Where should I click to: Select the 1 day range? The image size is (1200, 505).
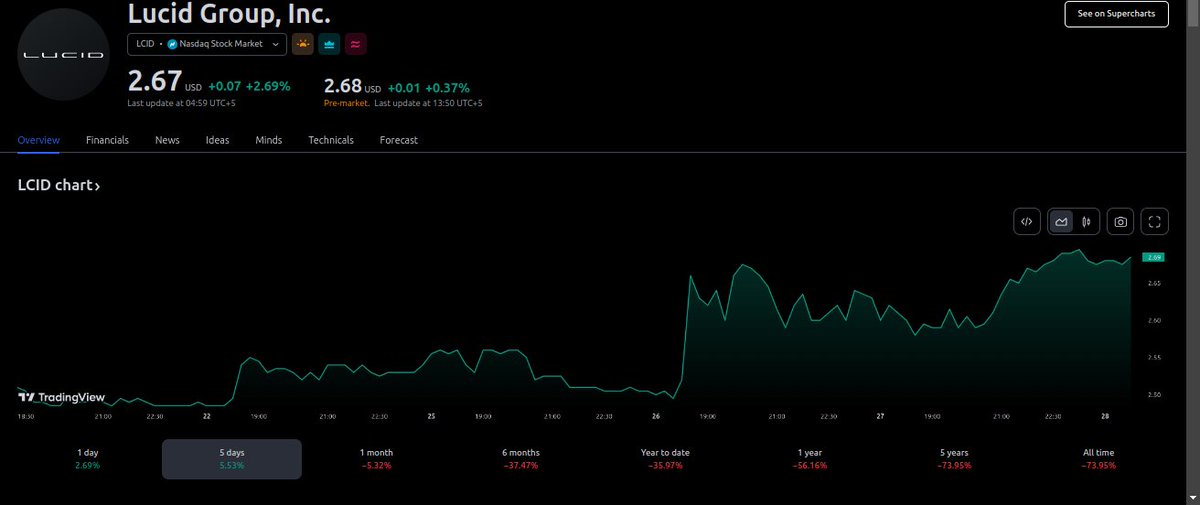tap(89, 459)
